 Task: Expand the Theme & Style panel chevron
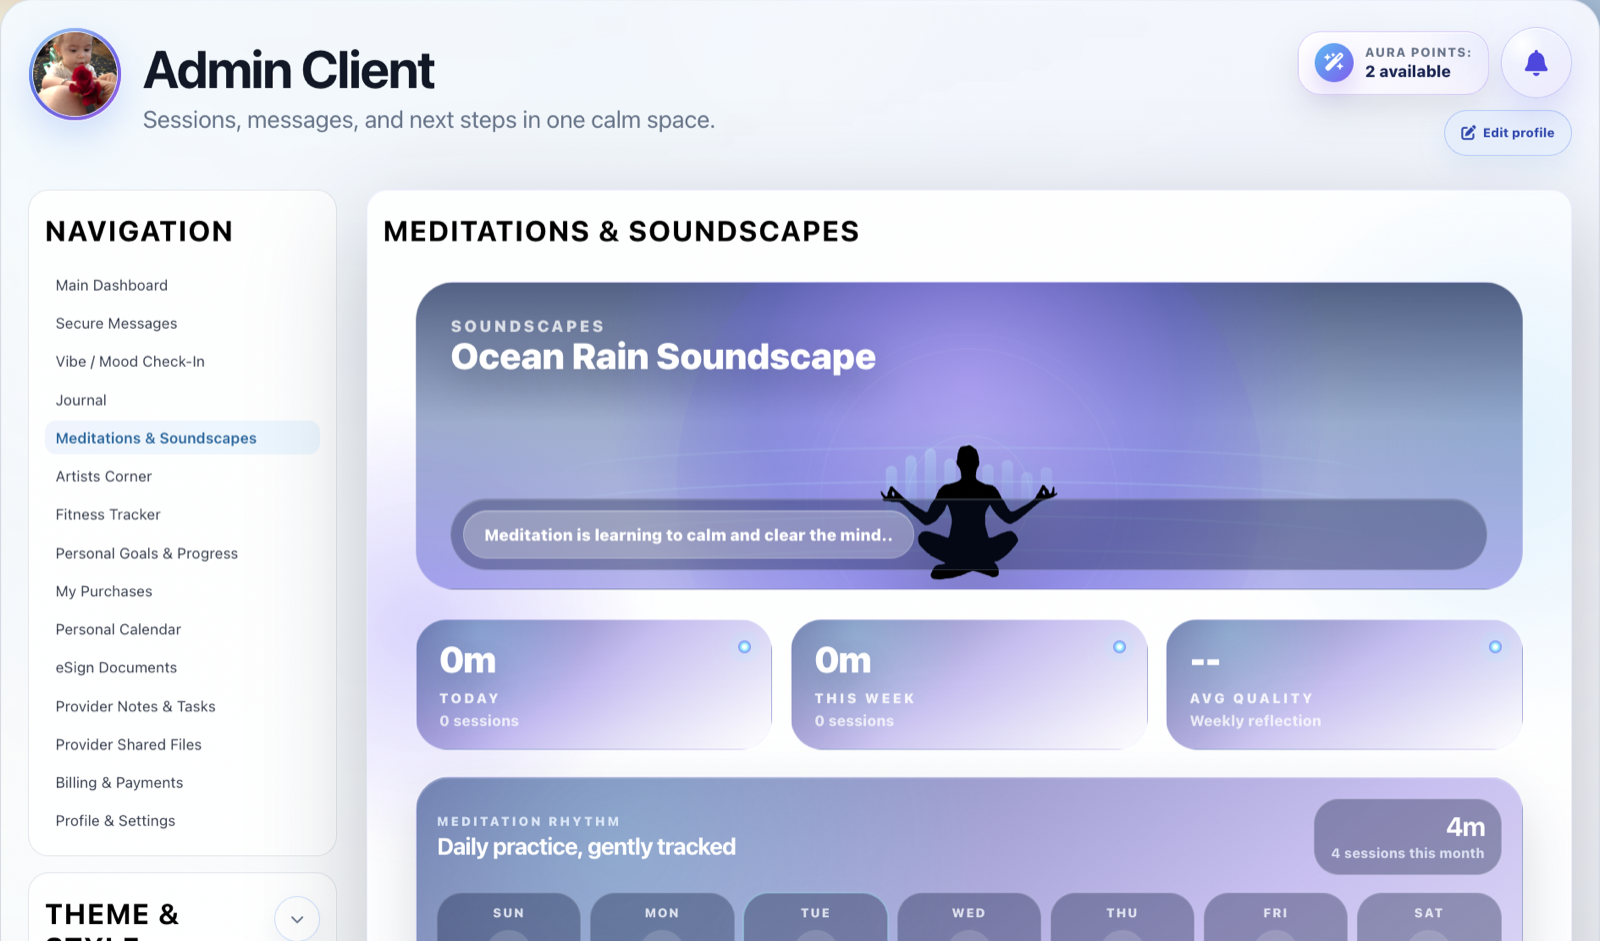(x=297, y=919)
